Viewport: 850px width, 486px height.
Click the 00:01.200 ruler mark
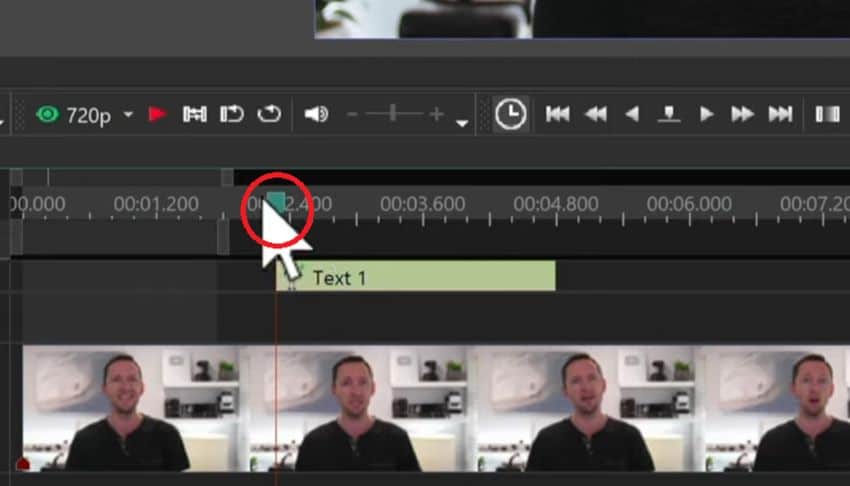pyautogui.click(x=156, y=204)
